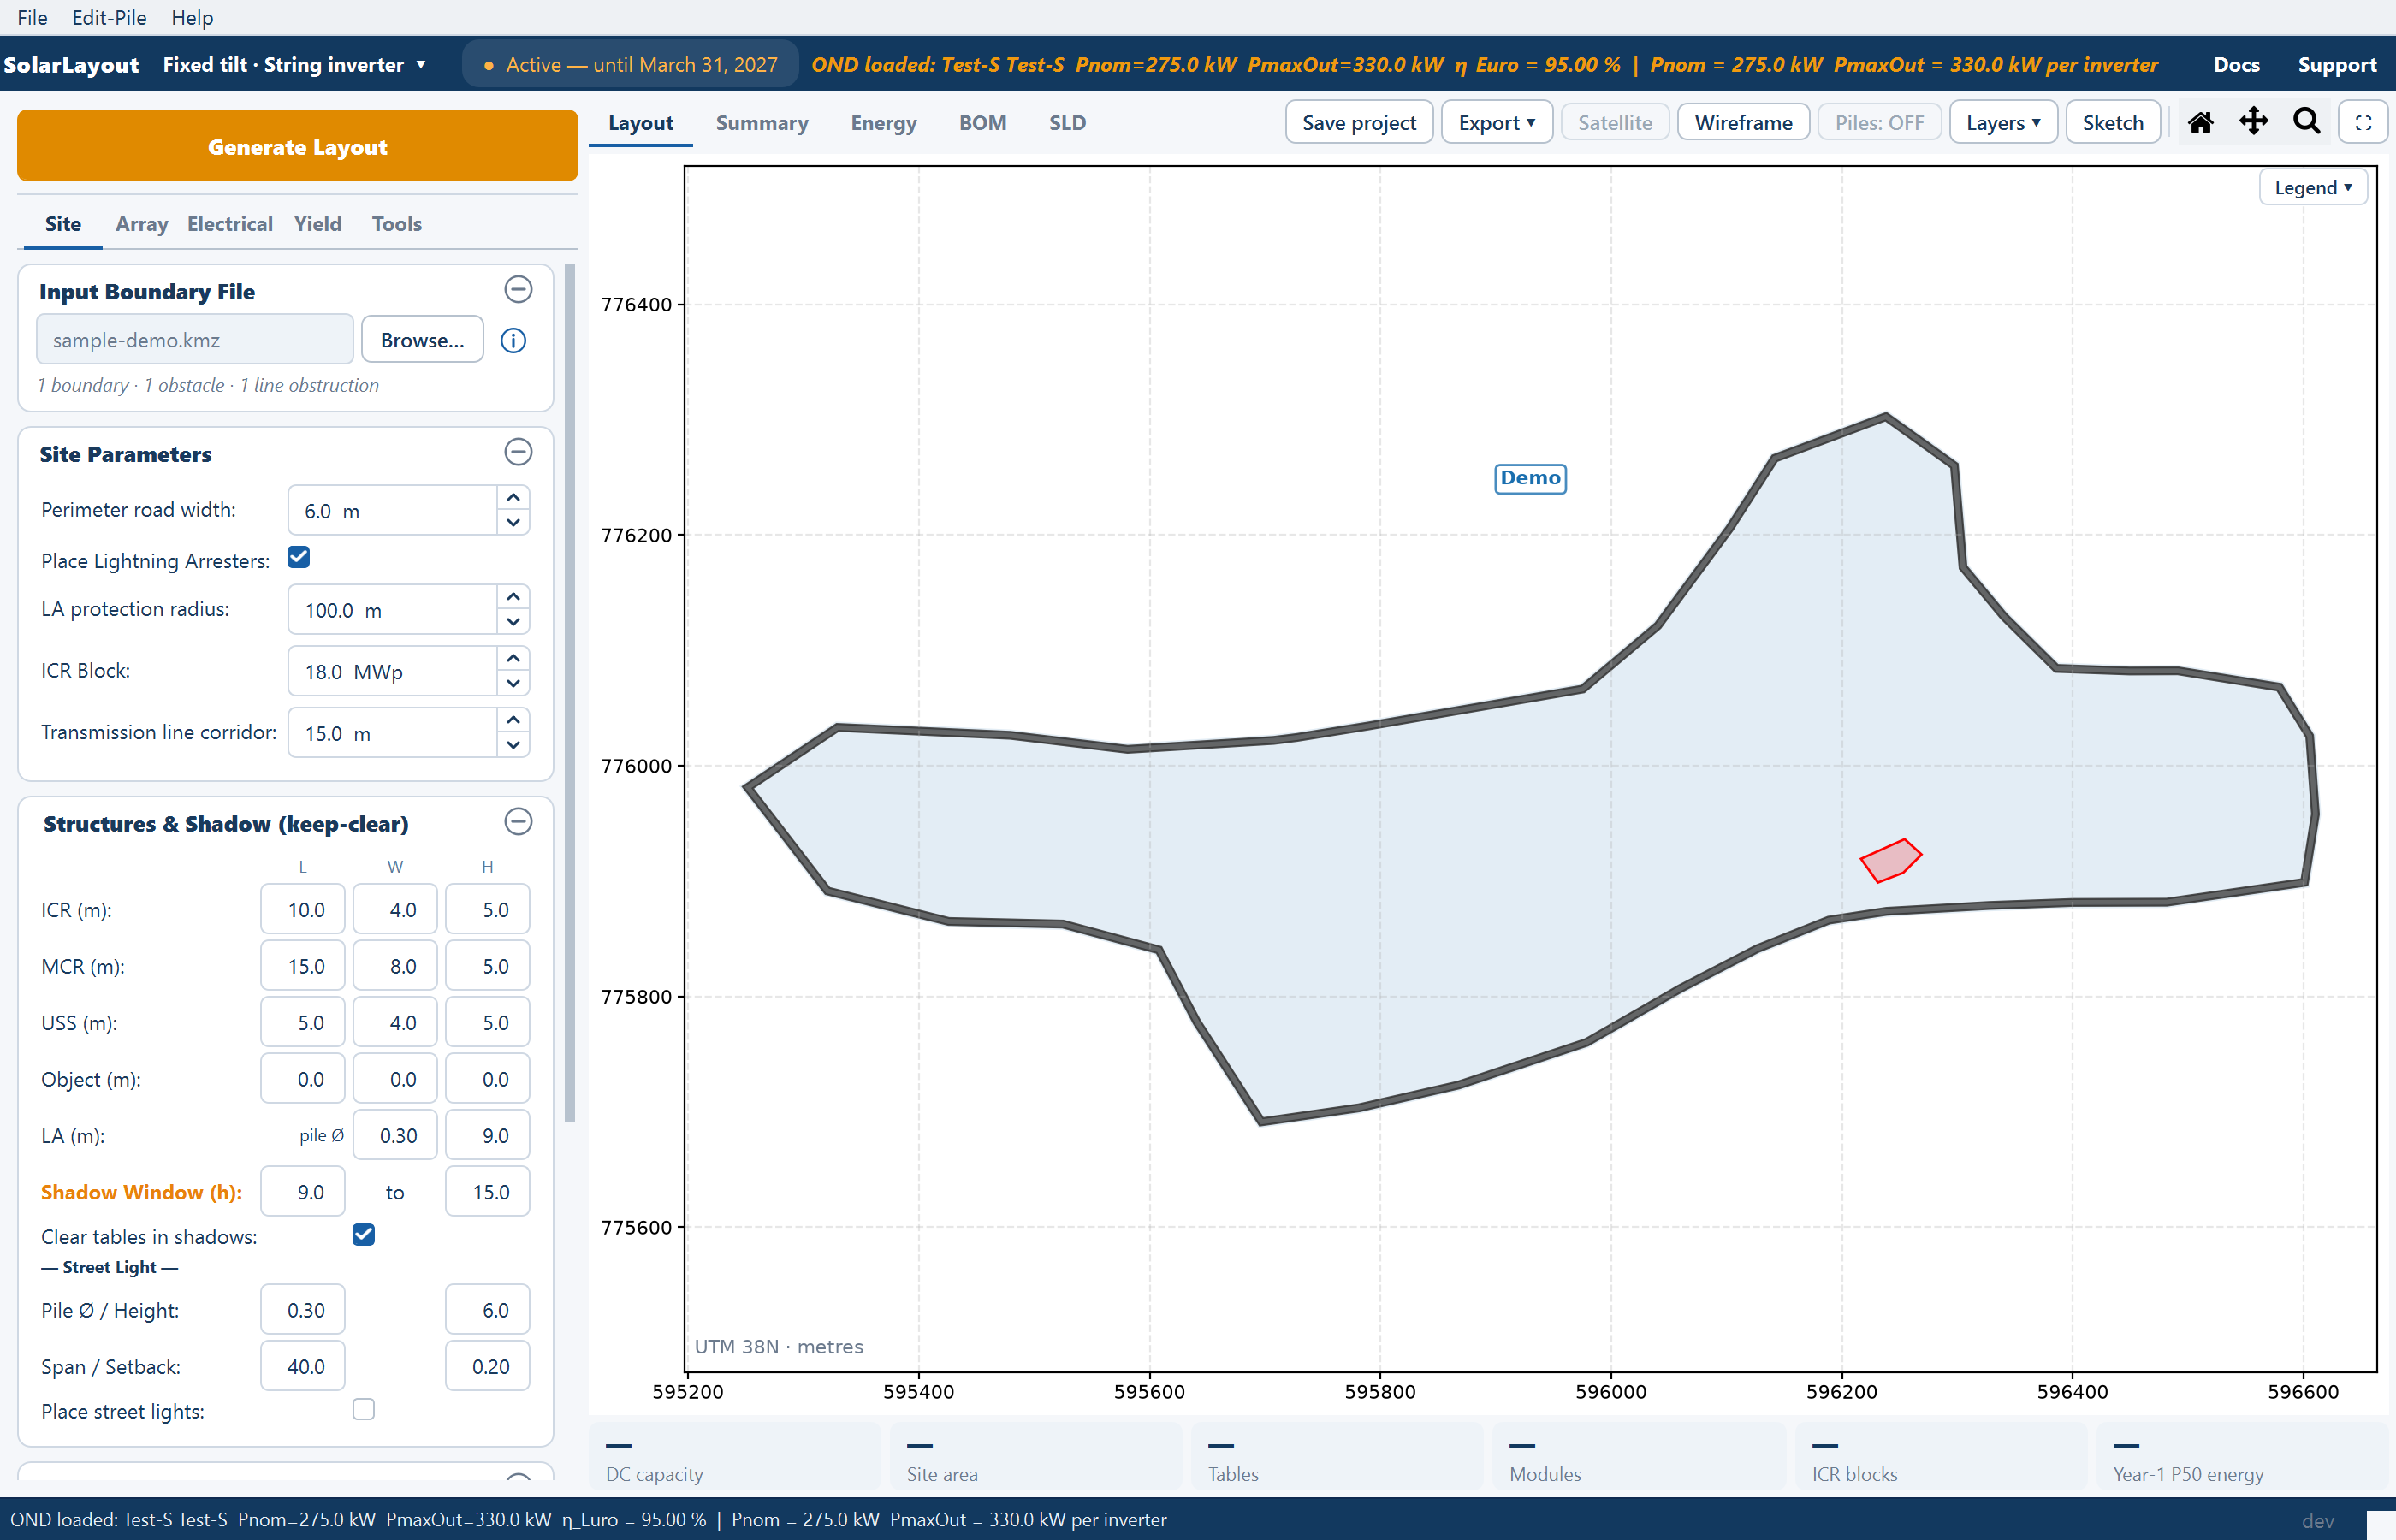The height and width of the screenshot is (1540, 2396).
Task: Click the sample-demo.kmz file field
Action: pyautogui.click(x=194, y=340)
